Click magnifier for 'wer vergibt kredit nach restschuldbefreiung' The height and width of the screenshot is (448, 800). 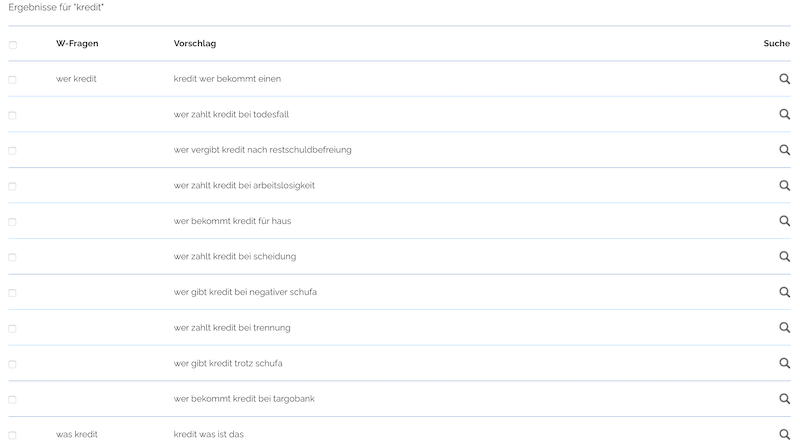coord(785,150)
